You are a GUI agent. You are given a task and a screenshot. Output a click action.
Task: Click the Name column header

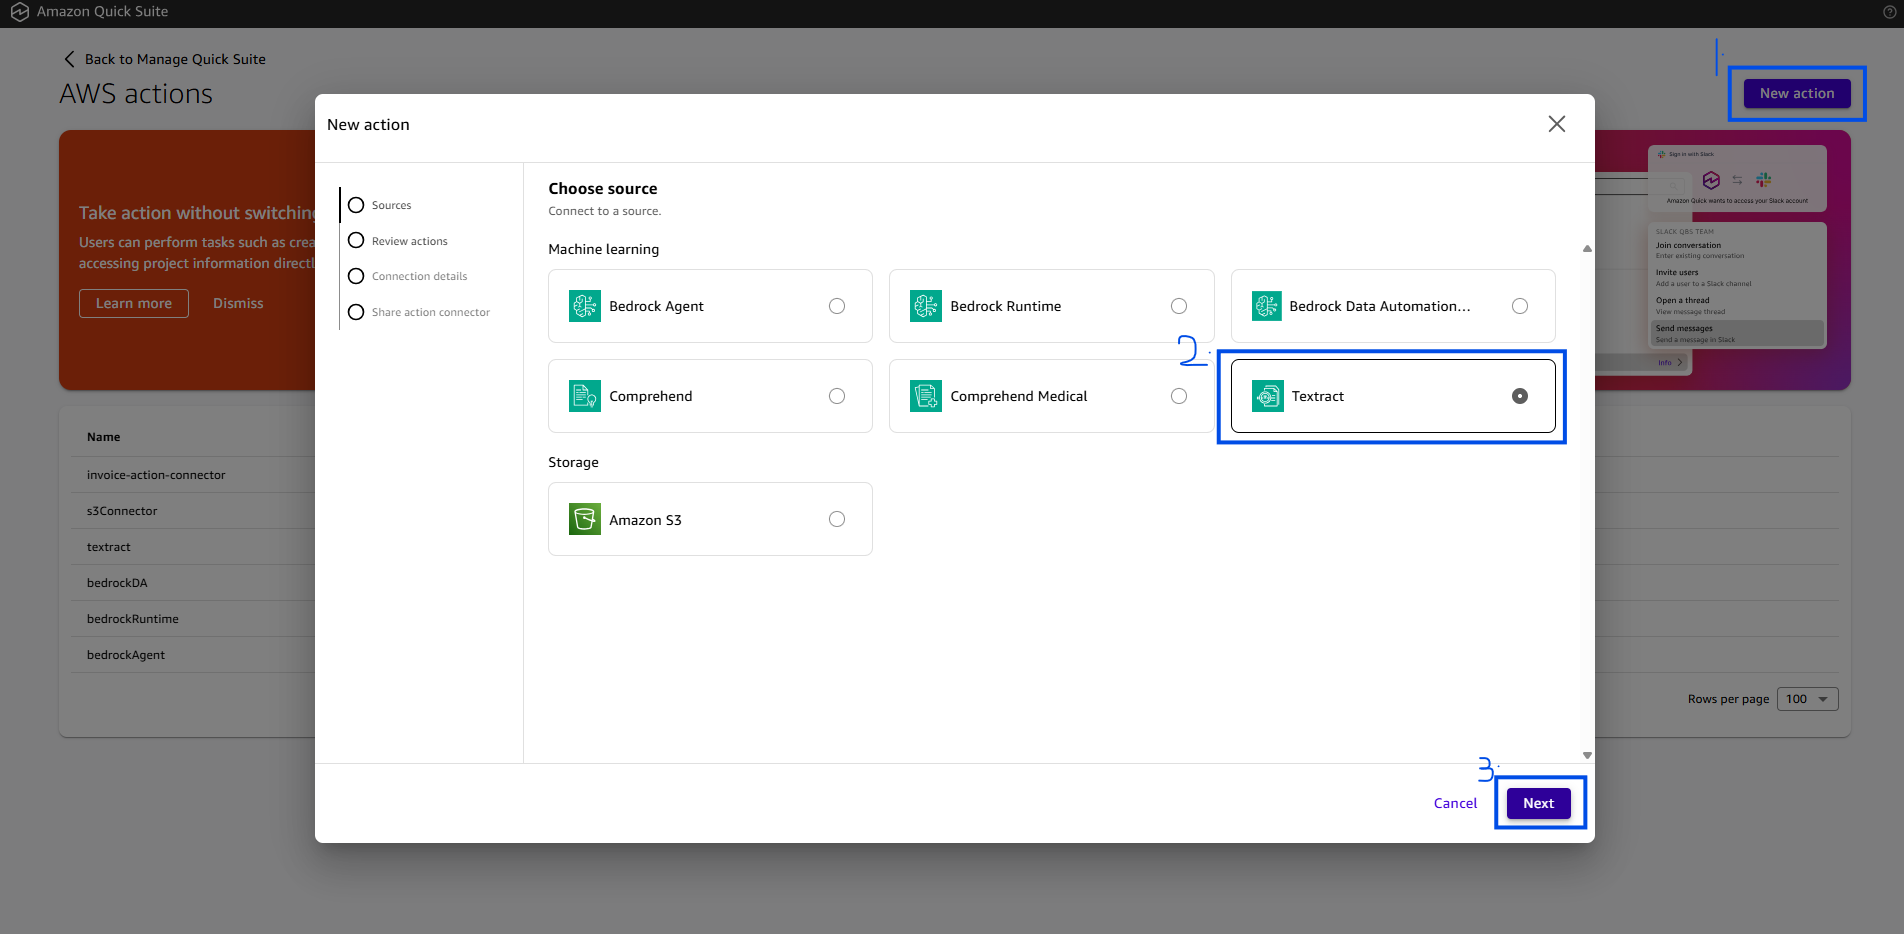coord(103,437)
